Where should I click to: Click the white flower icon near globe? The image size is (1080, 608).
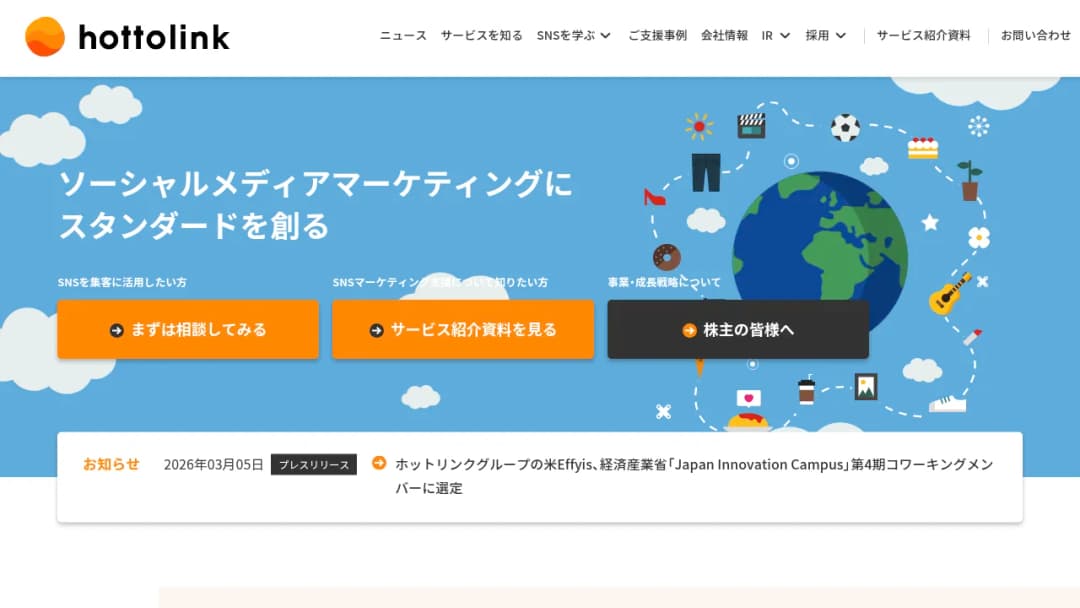click(979, 238)
